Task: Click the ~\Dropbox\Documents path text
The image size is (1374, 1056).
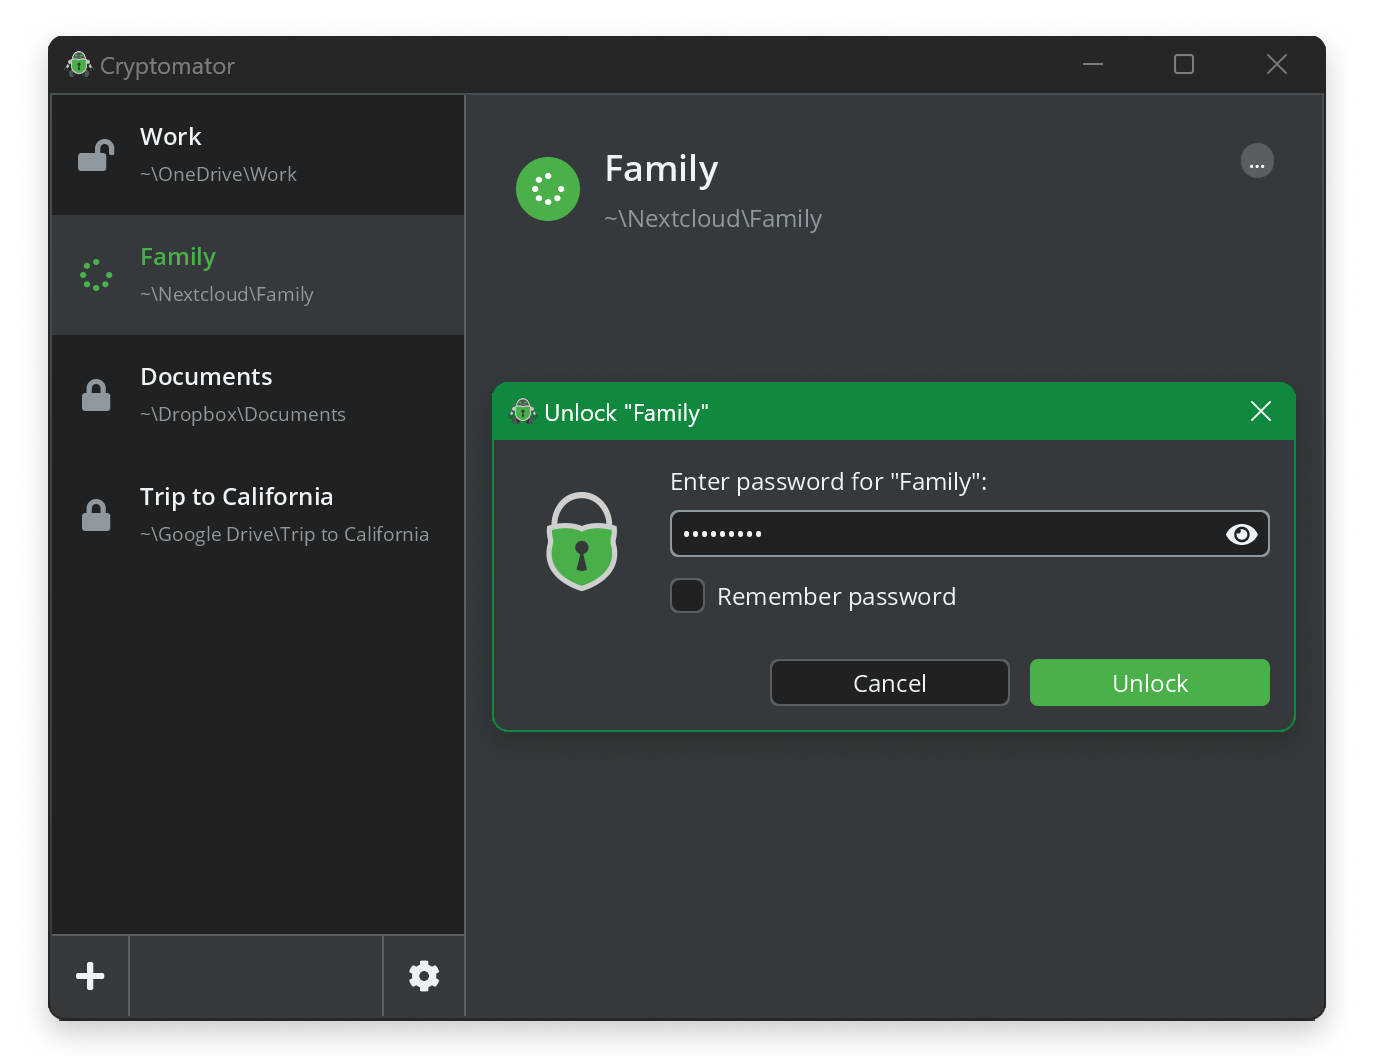Action: (x=243, y=414)
